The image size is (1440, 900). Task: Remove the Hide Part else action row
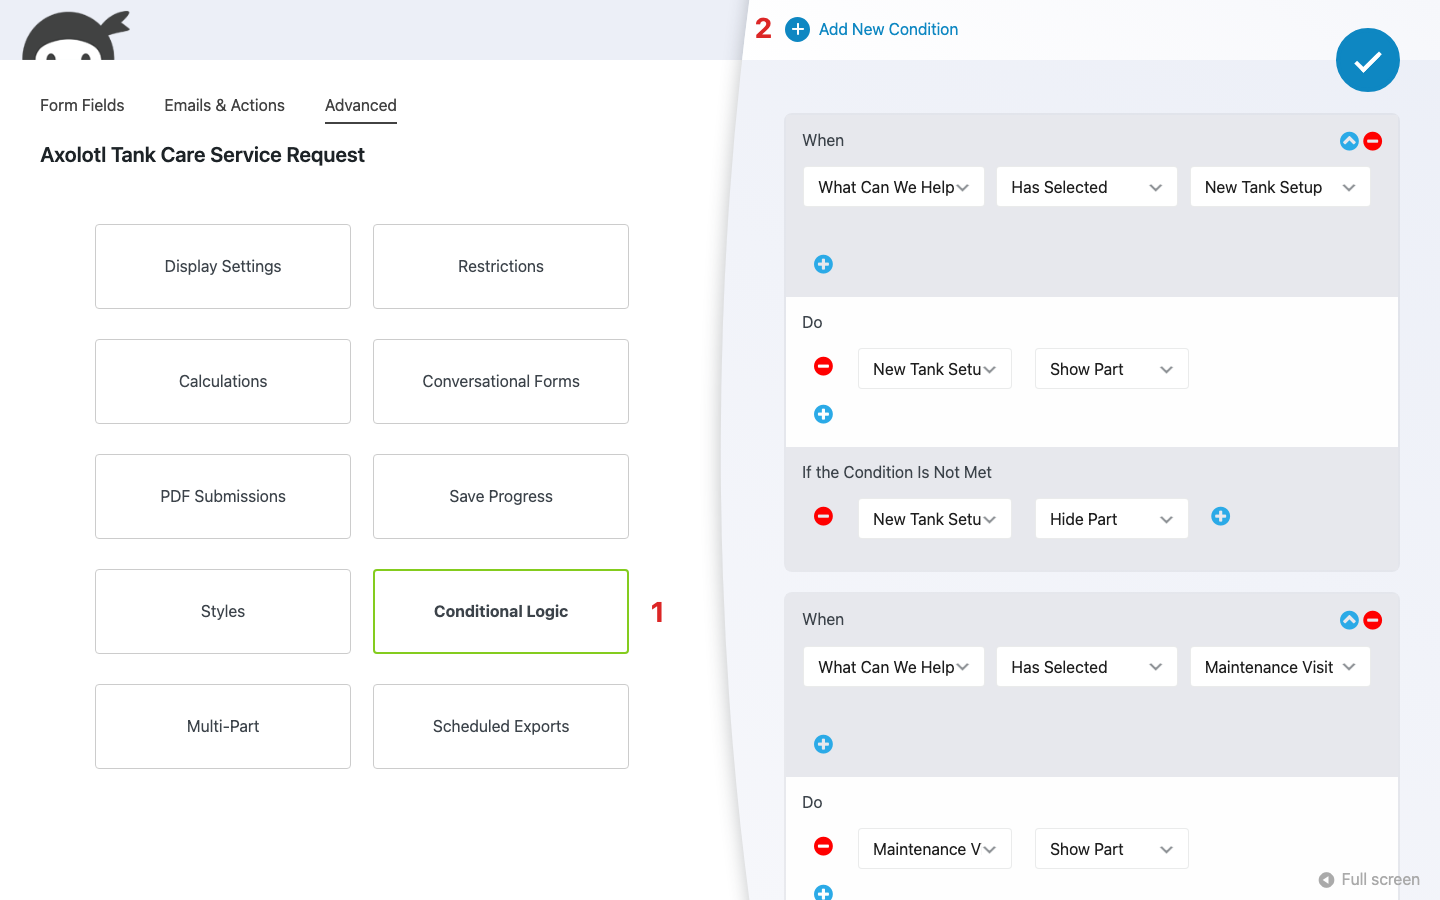[823, 516]
